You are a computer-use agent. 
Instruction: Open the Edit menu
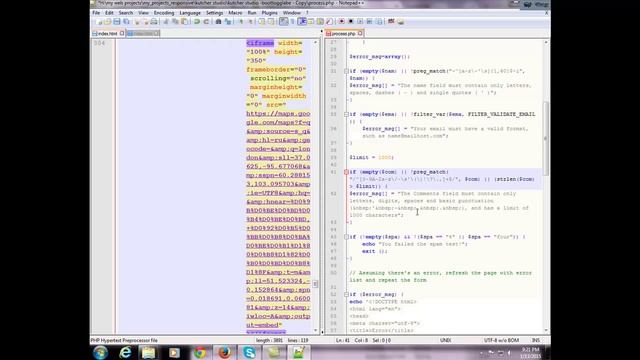109,13
